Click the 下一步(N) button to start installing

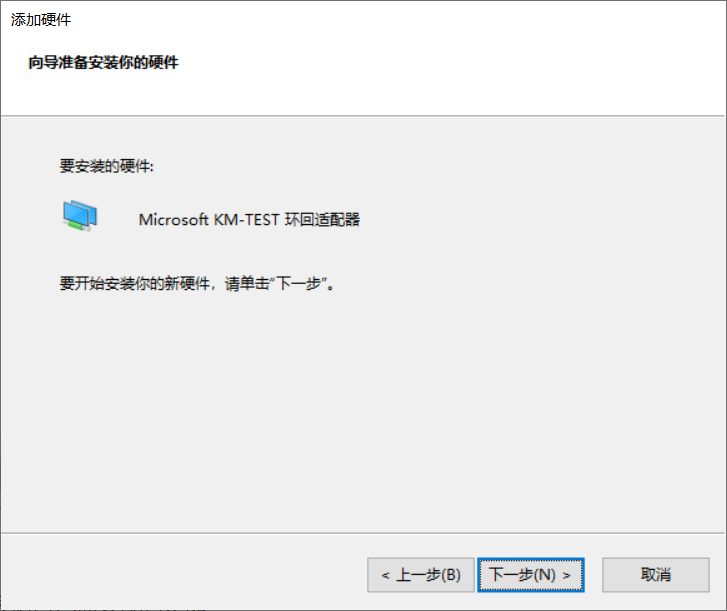pyautogui.click(x=530, y=575)
